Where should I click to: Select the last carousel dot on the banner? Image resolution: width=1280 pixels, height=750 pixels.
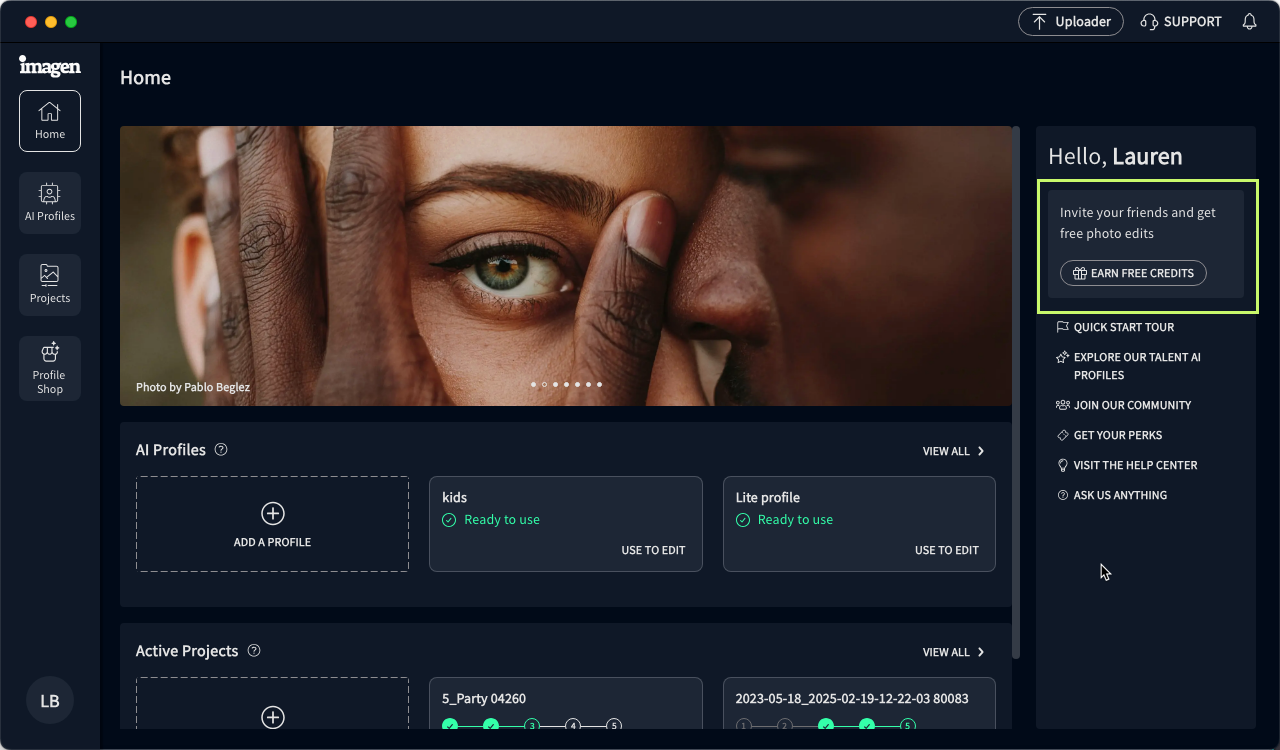click(599, 384)
